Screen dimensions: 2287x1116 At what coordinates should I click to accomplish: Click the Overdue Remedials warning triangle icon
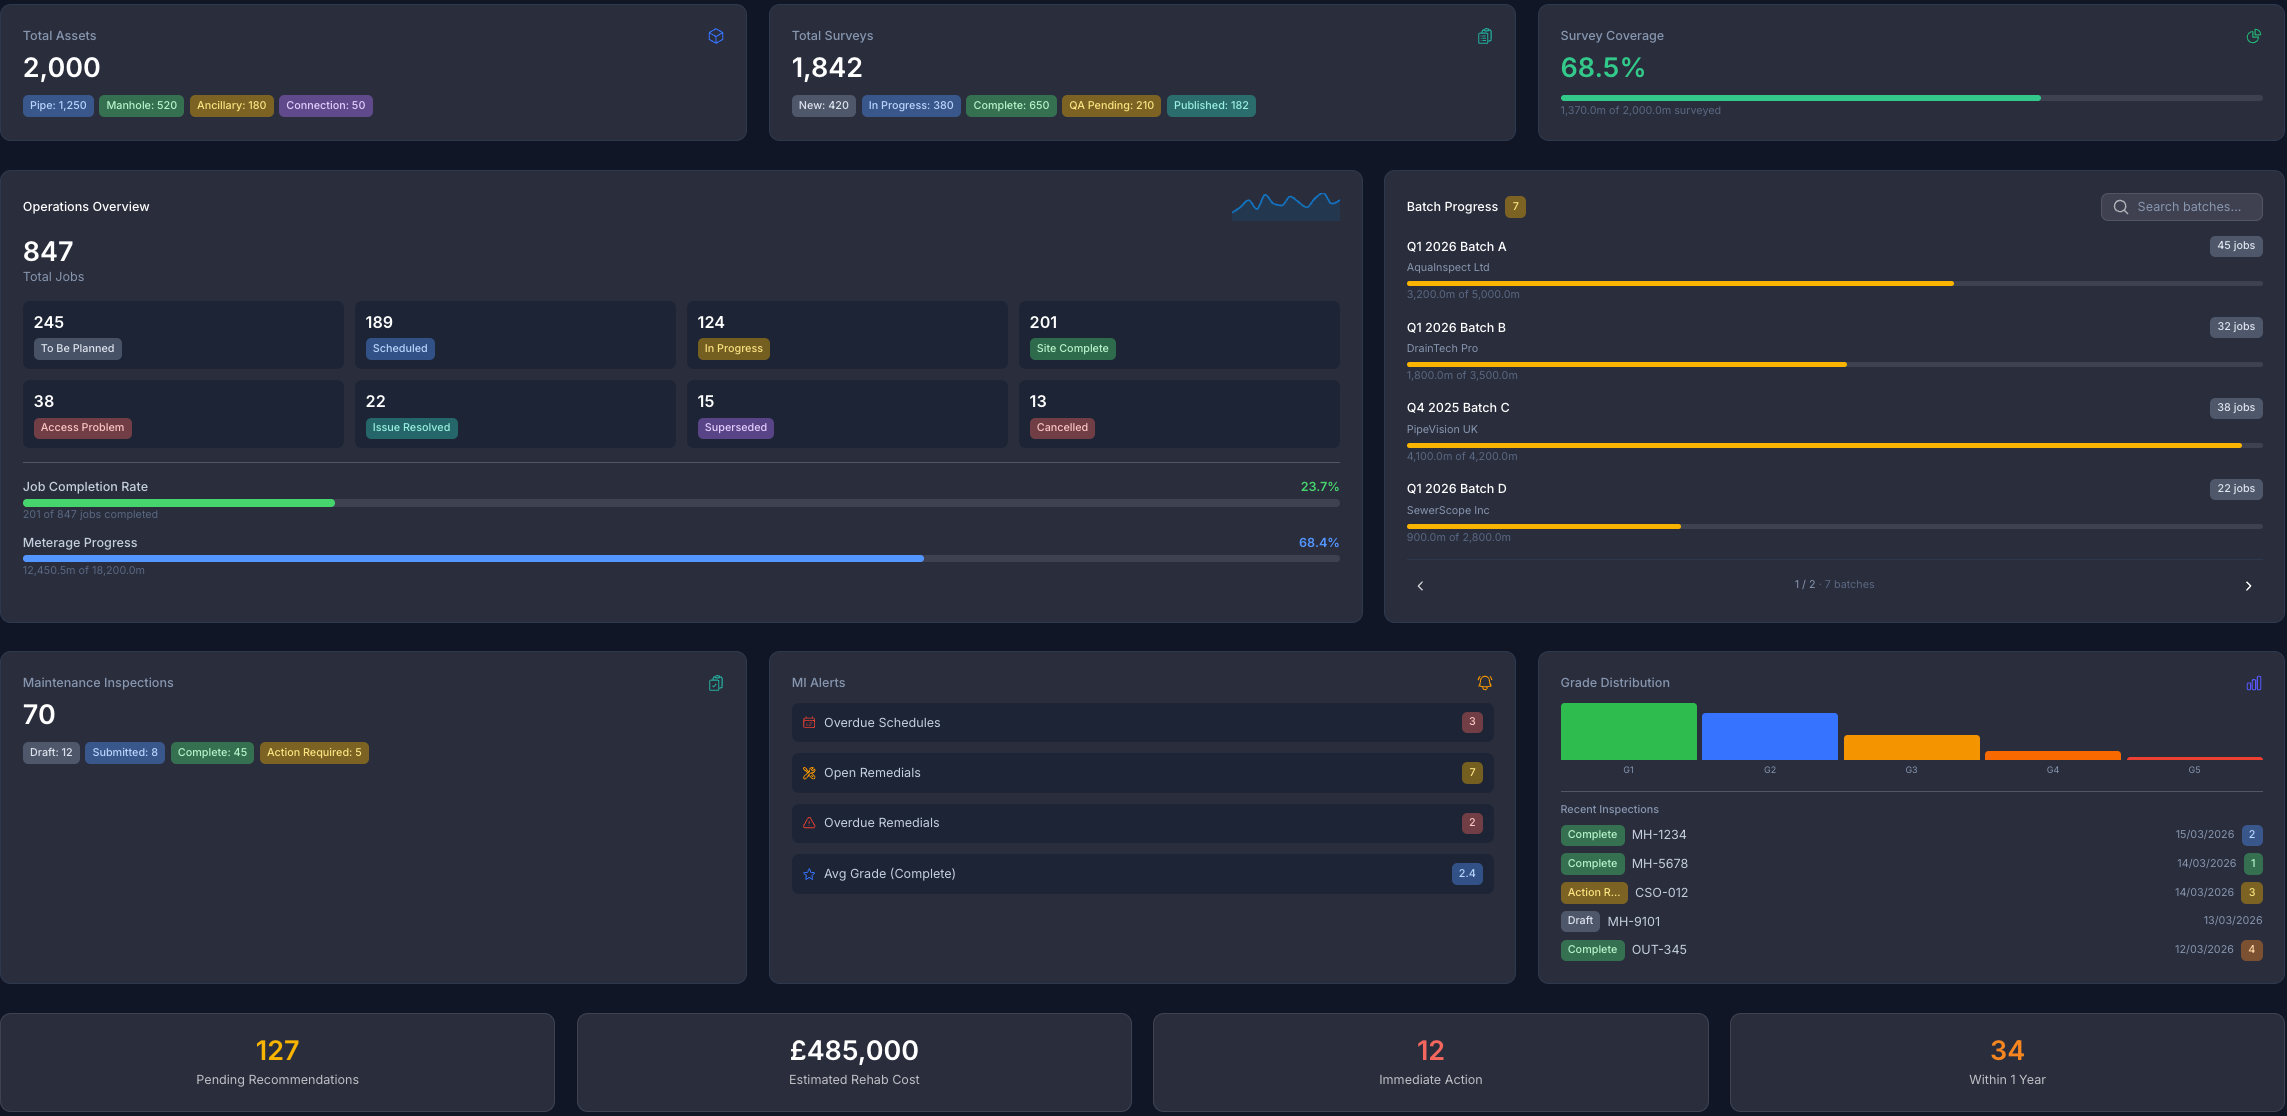point(809,823)
